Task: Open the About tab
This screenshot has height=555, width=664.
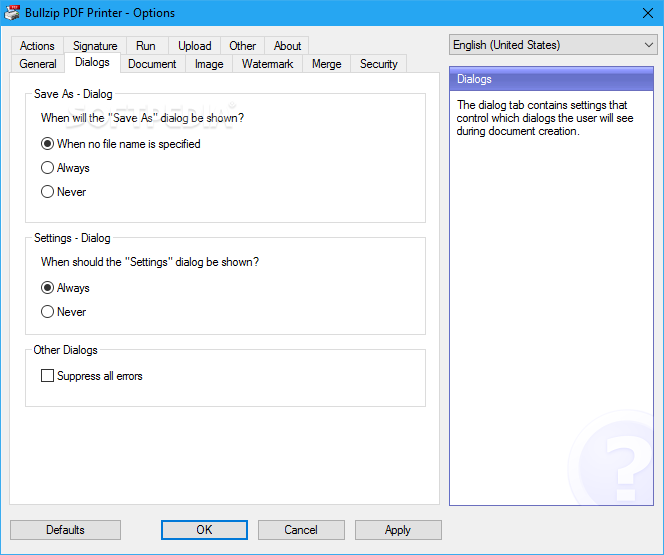Action: (x=287, y=46)
